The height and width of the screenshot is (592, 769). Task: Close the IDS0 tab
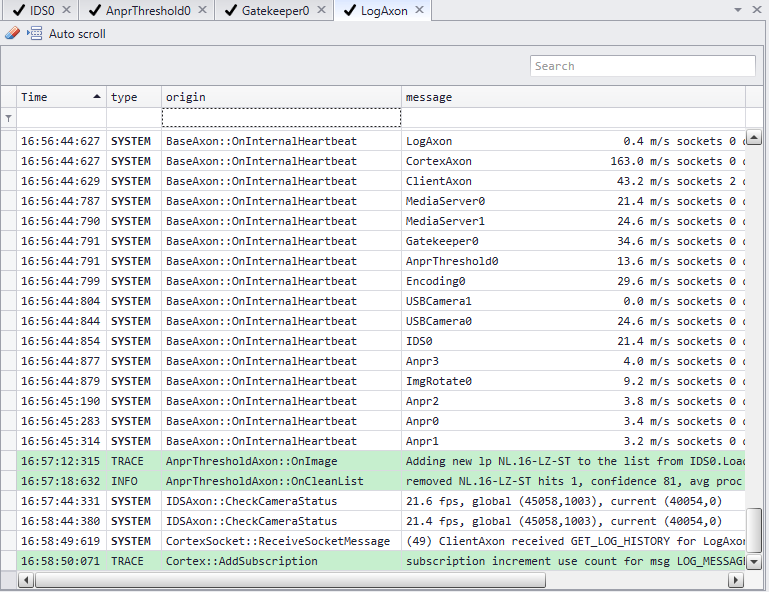point(67,10)
